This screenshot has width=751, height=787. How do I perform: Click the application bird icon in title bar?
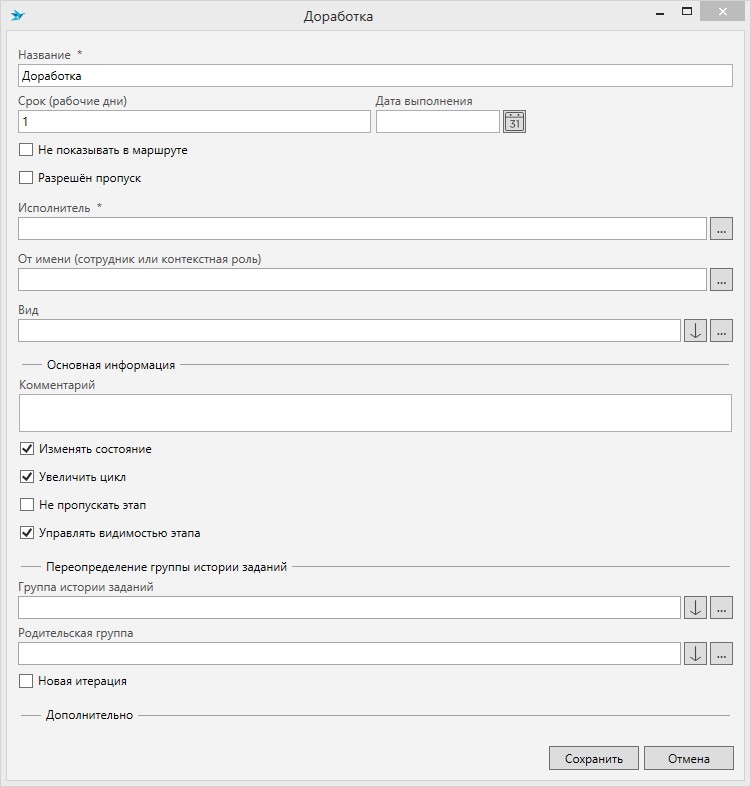click(x=18, y=16)
